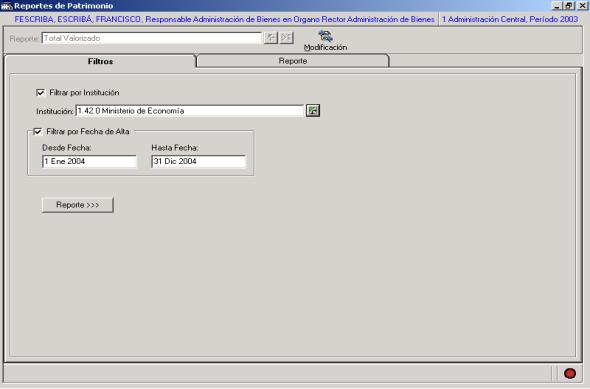Focus the Desde Fecha date field

coord(90,161)
